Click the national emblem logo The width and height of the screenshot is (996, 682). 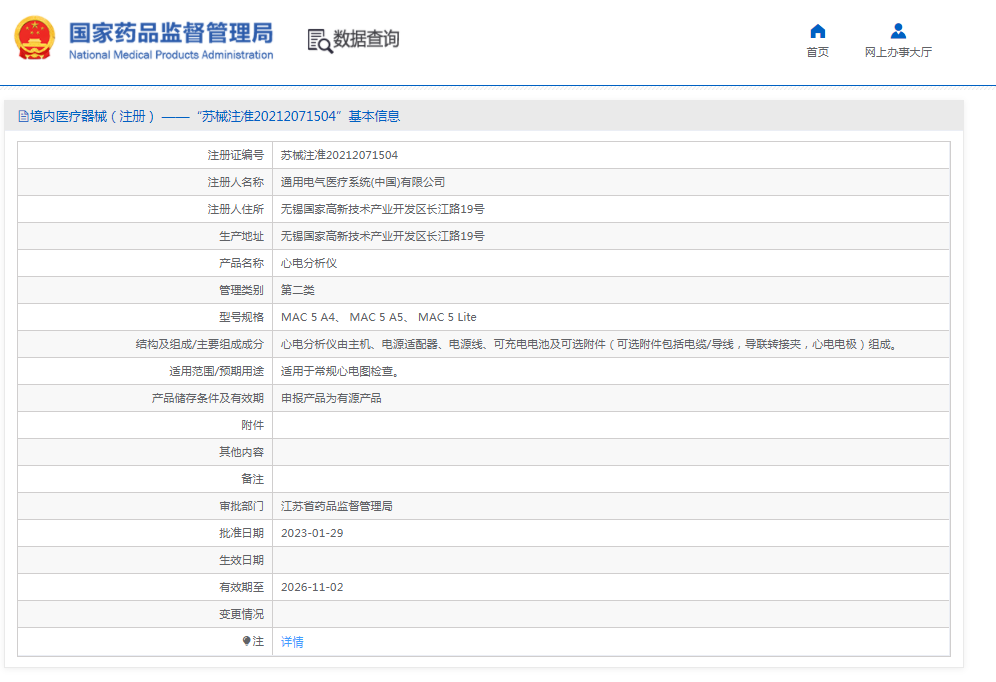click(x=35, y=39)
